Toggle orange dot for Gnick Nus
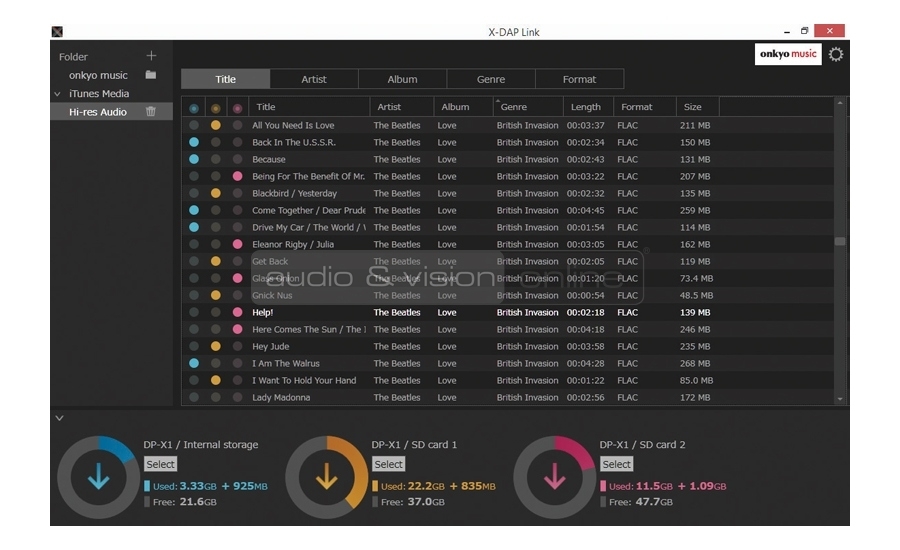Screen dimensions: 900x550 point(215,295)
